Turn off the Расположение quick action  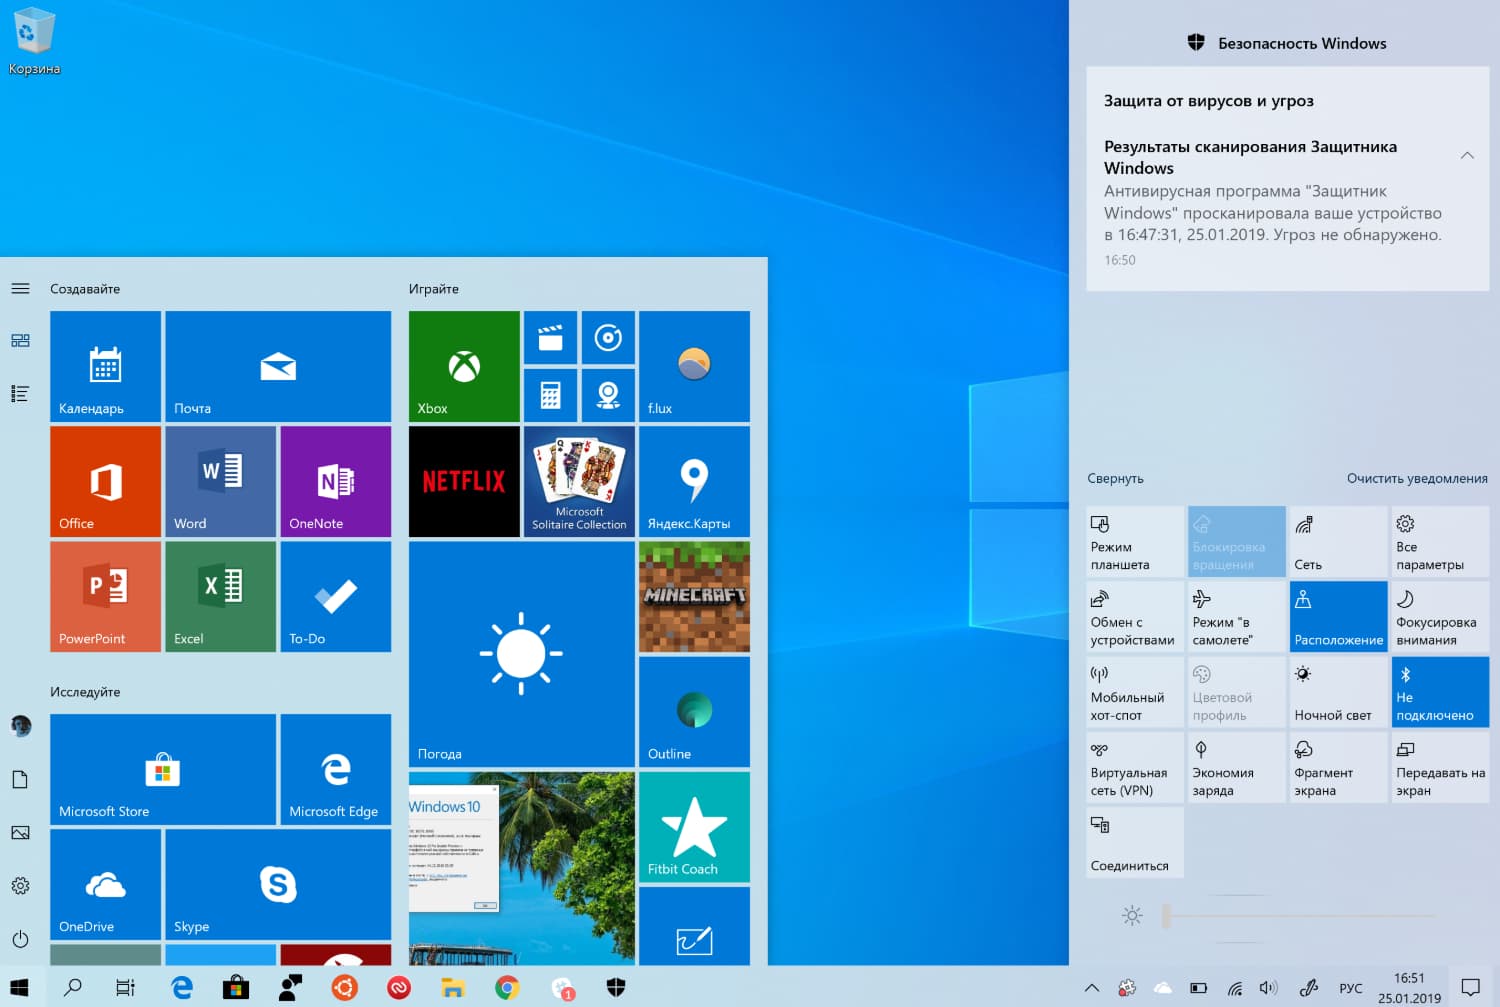(x=1338, y=616)
